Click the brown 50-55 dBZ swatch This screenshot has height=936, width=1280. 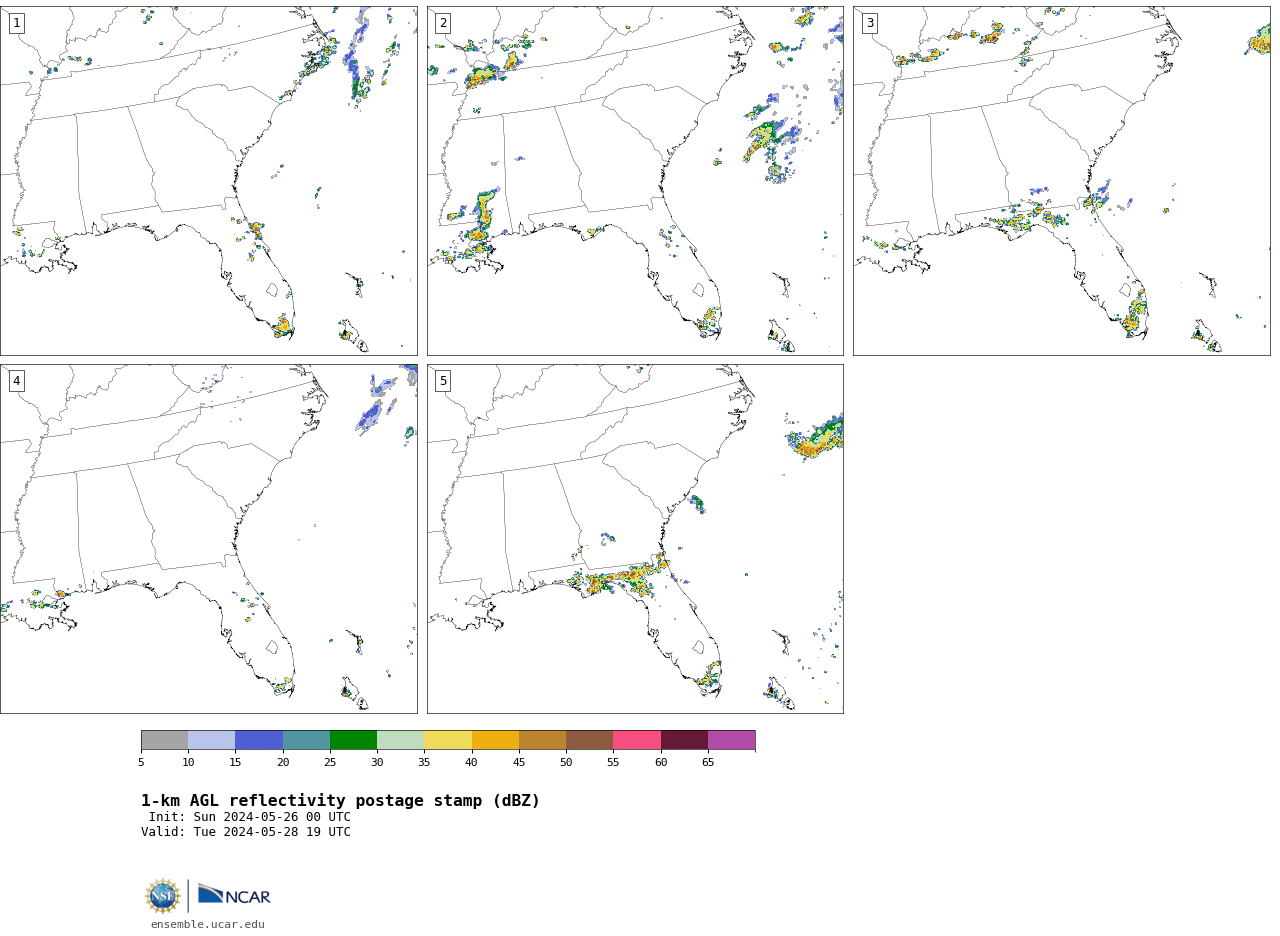pyautogui.click(x=589, y=740)
